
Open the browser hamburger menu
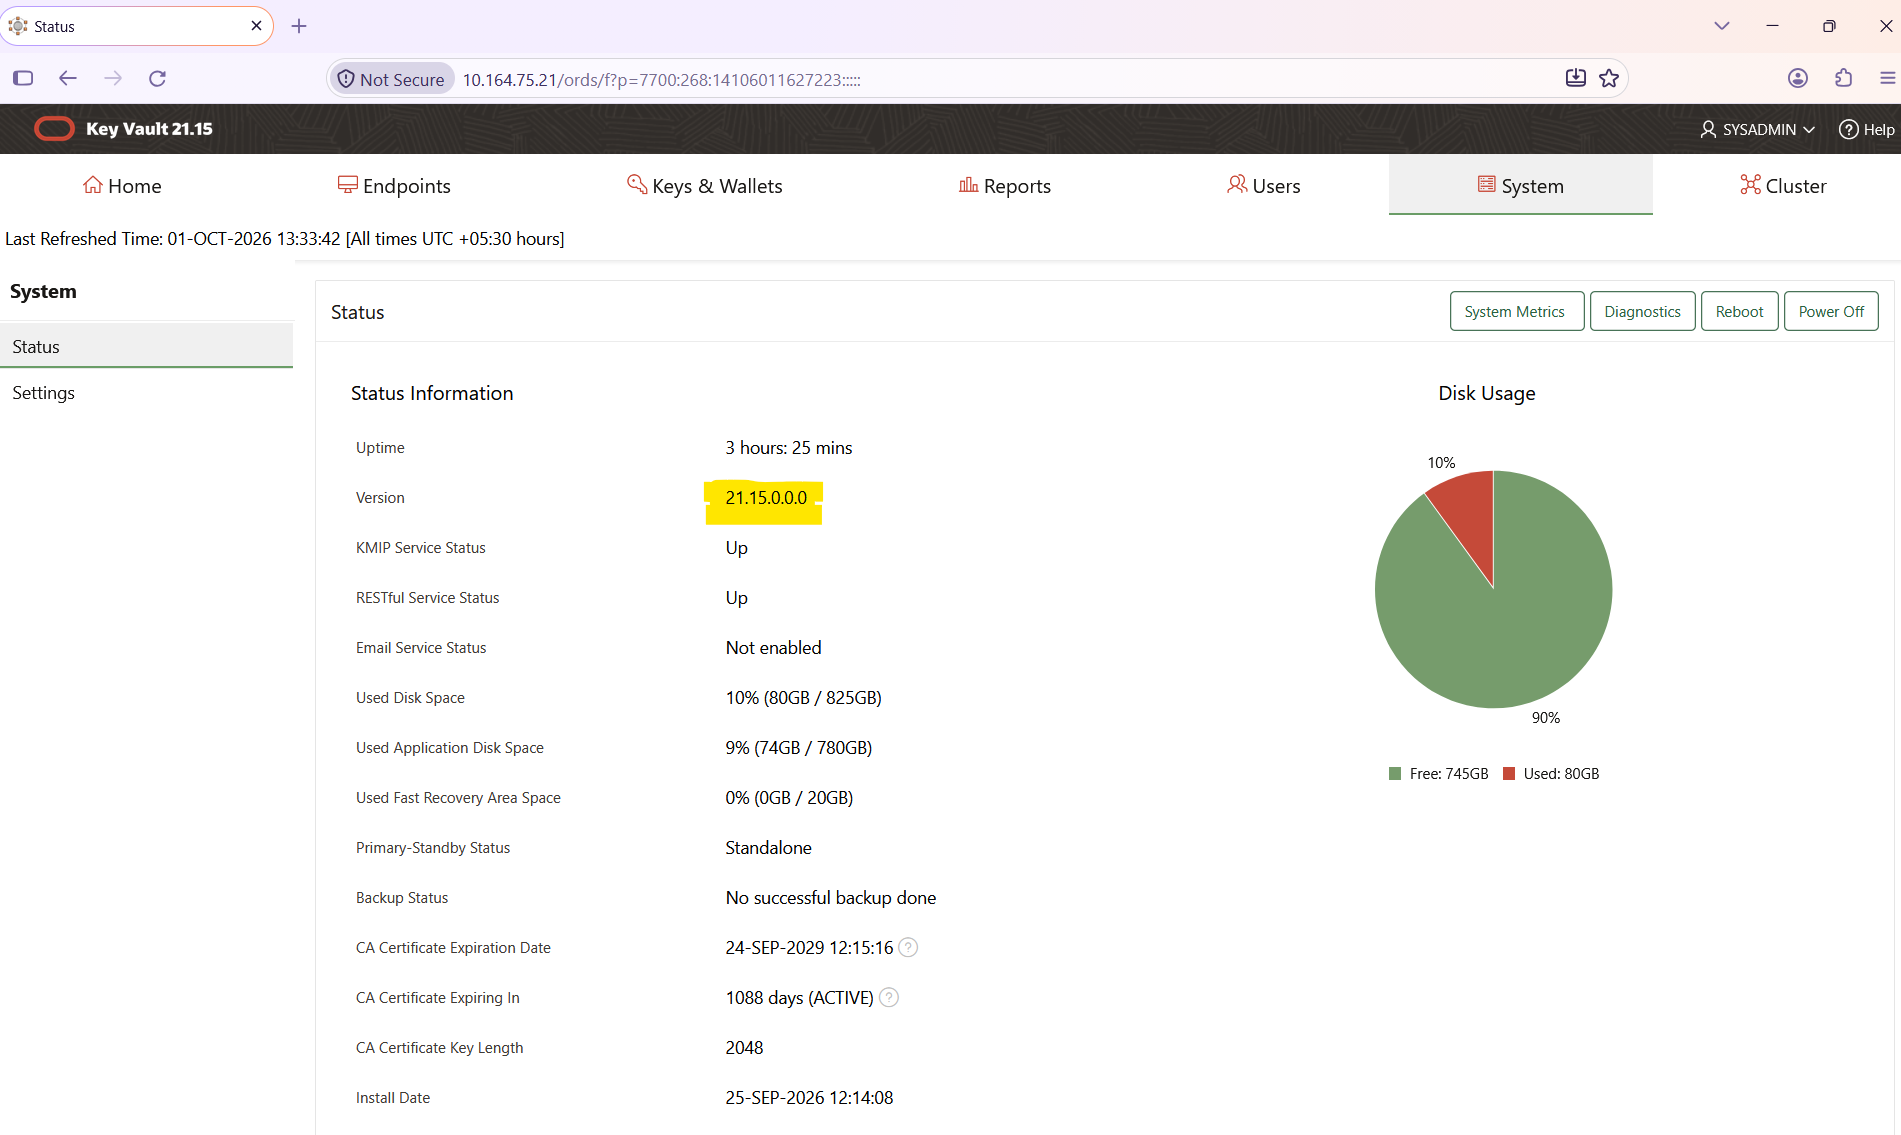click(x=1887, y=78)
